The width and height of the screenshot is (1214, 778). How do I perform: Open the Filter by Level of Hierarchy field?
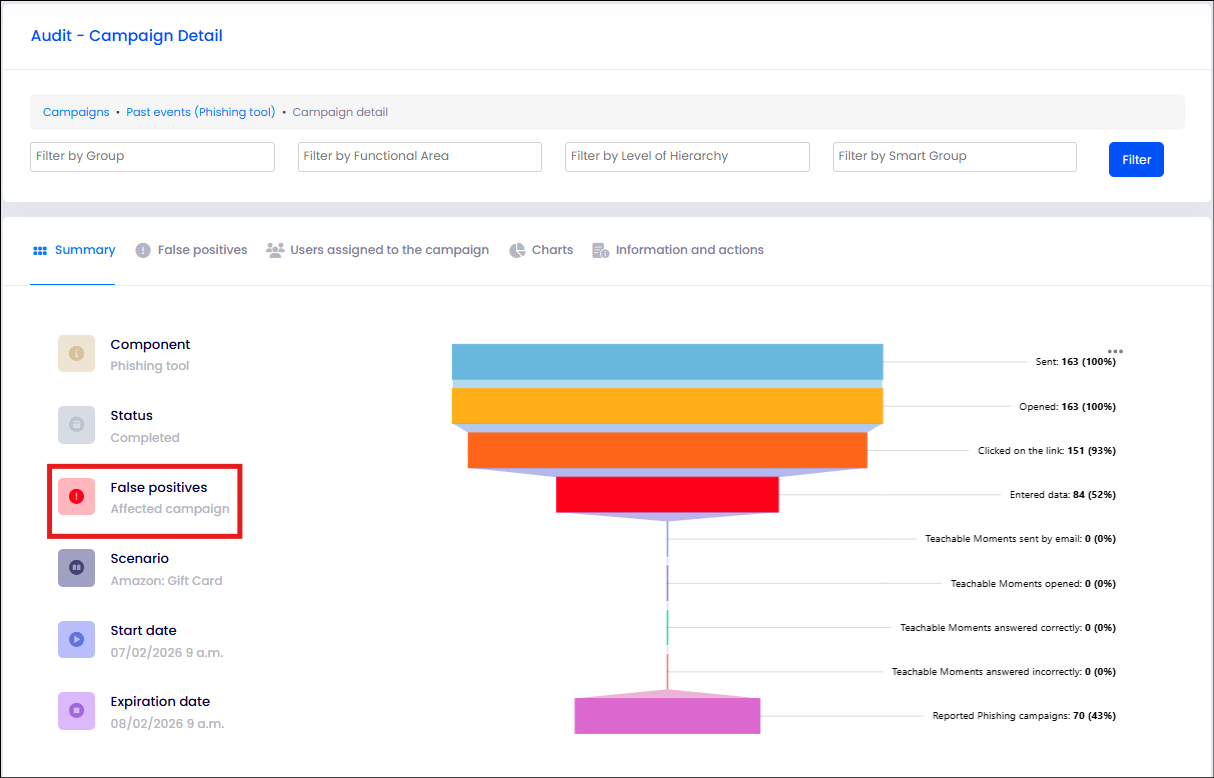pos(687,157)
